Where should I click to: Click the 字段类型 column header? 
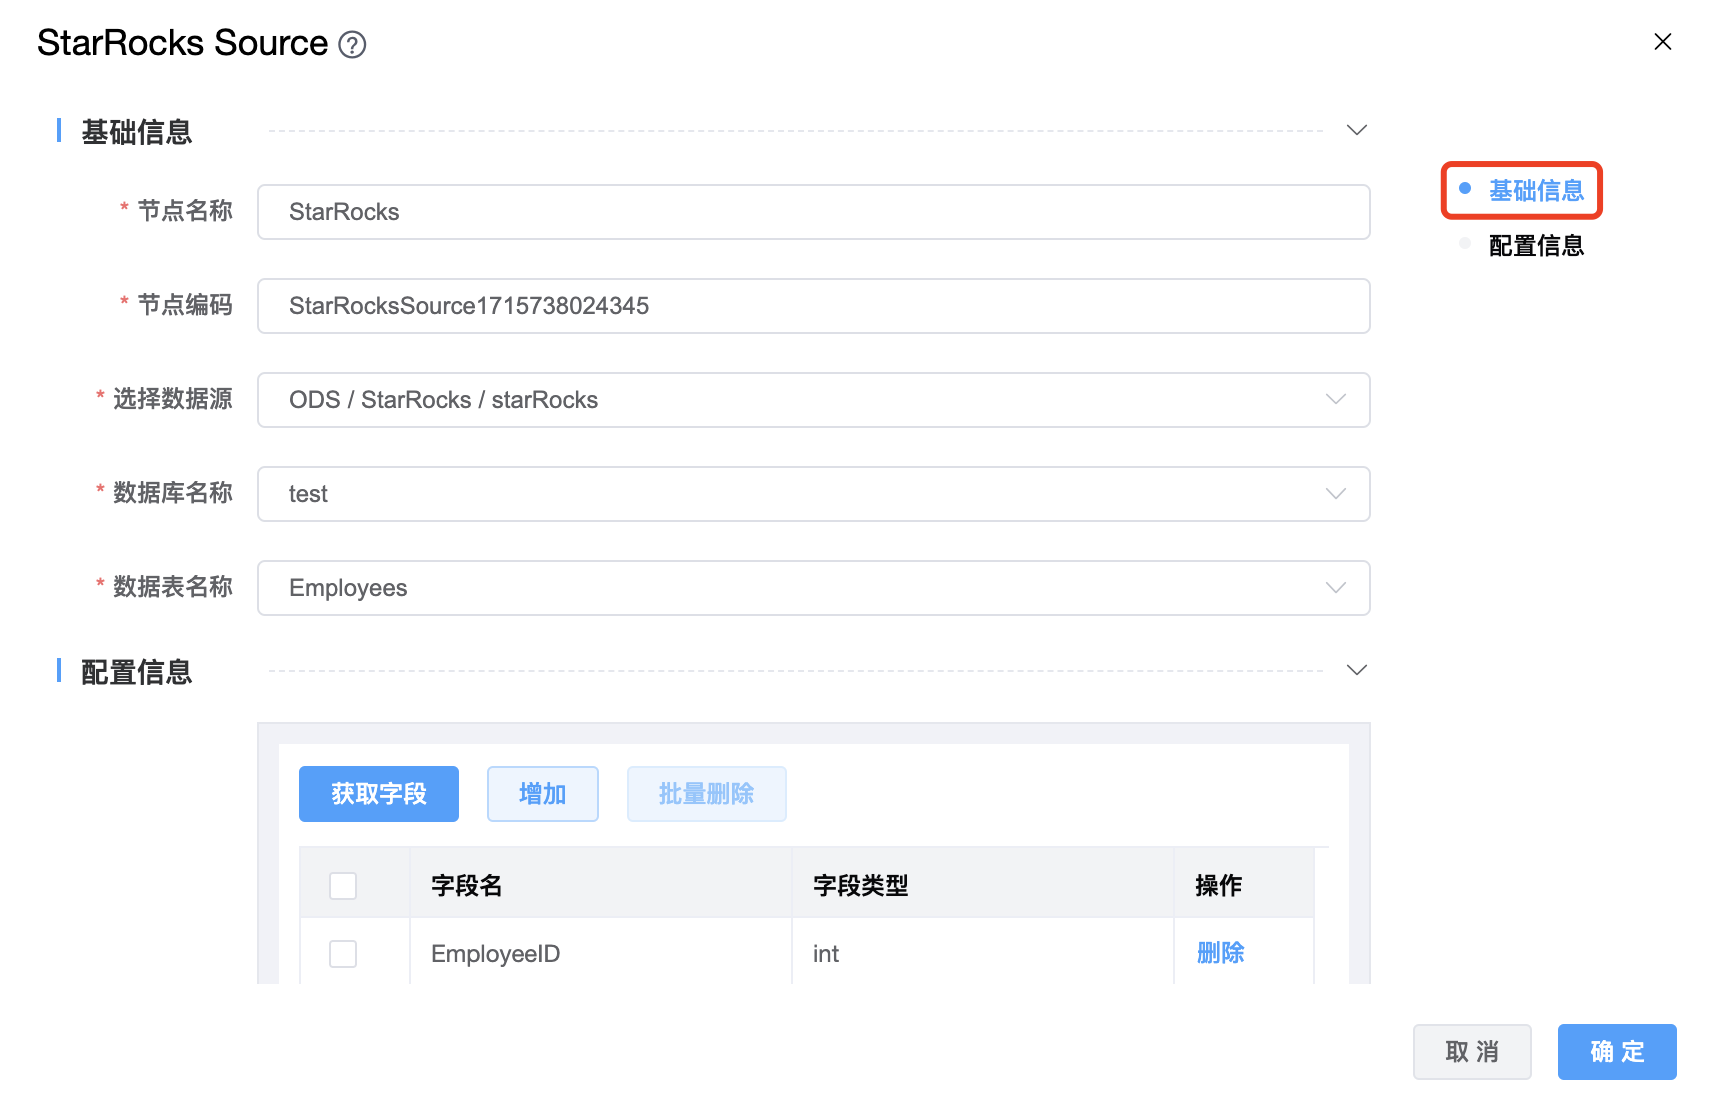[x=861, y=886]
